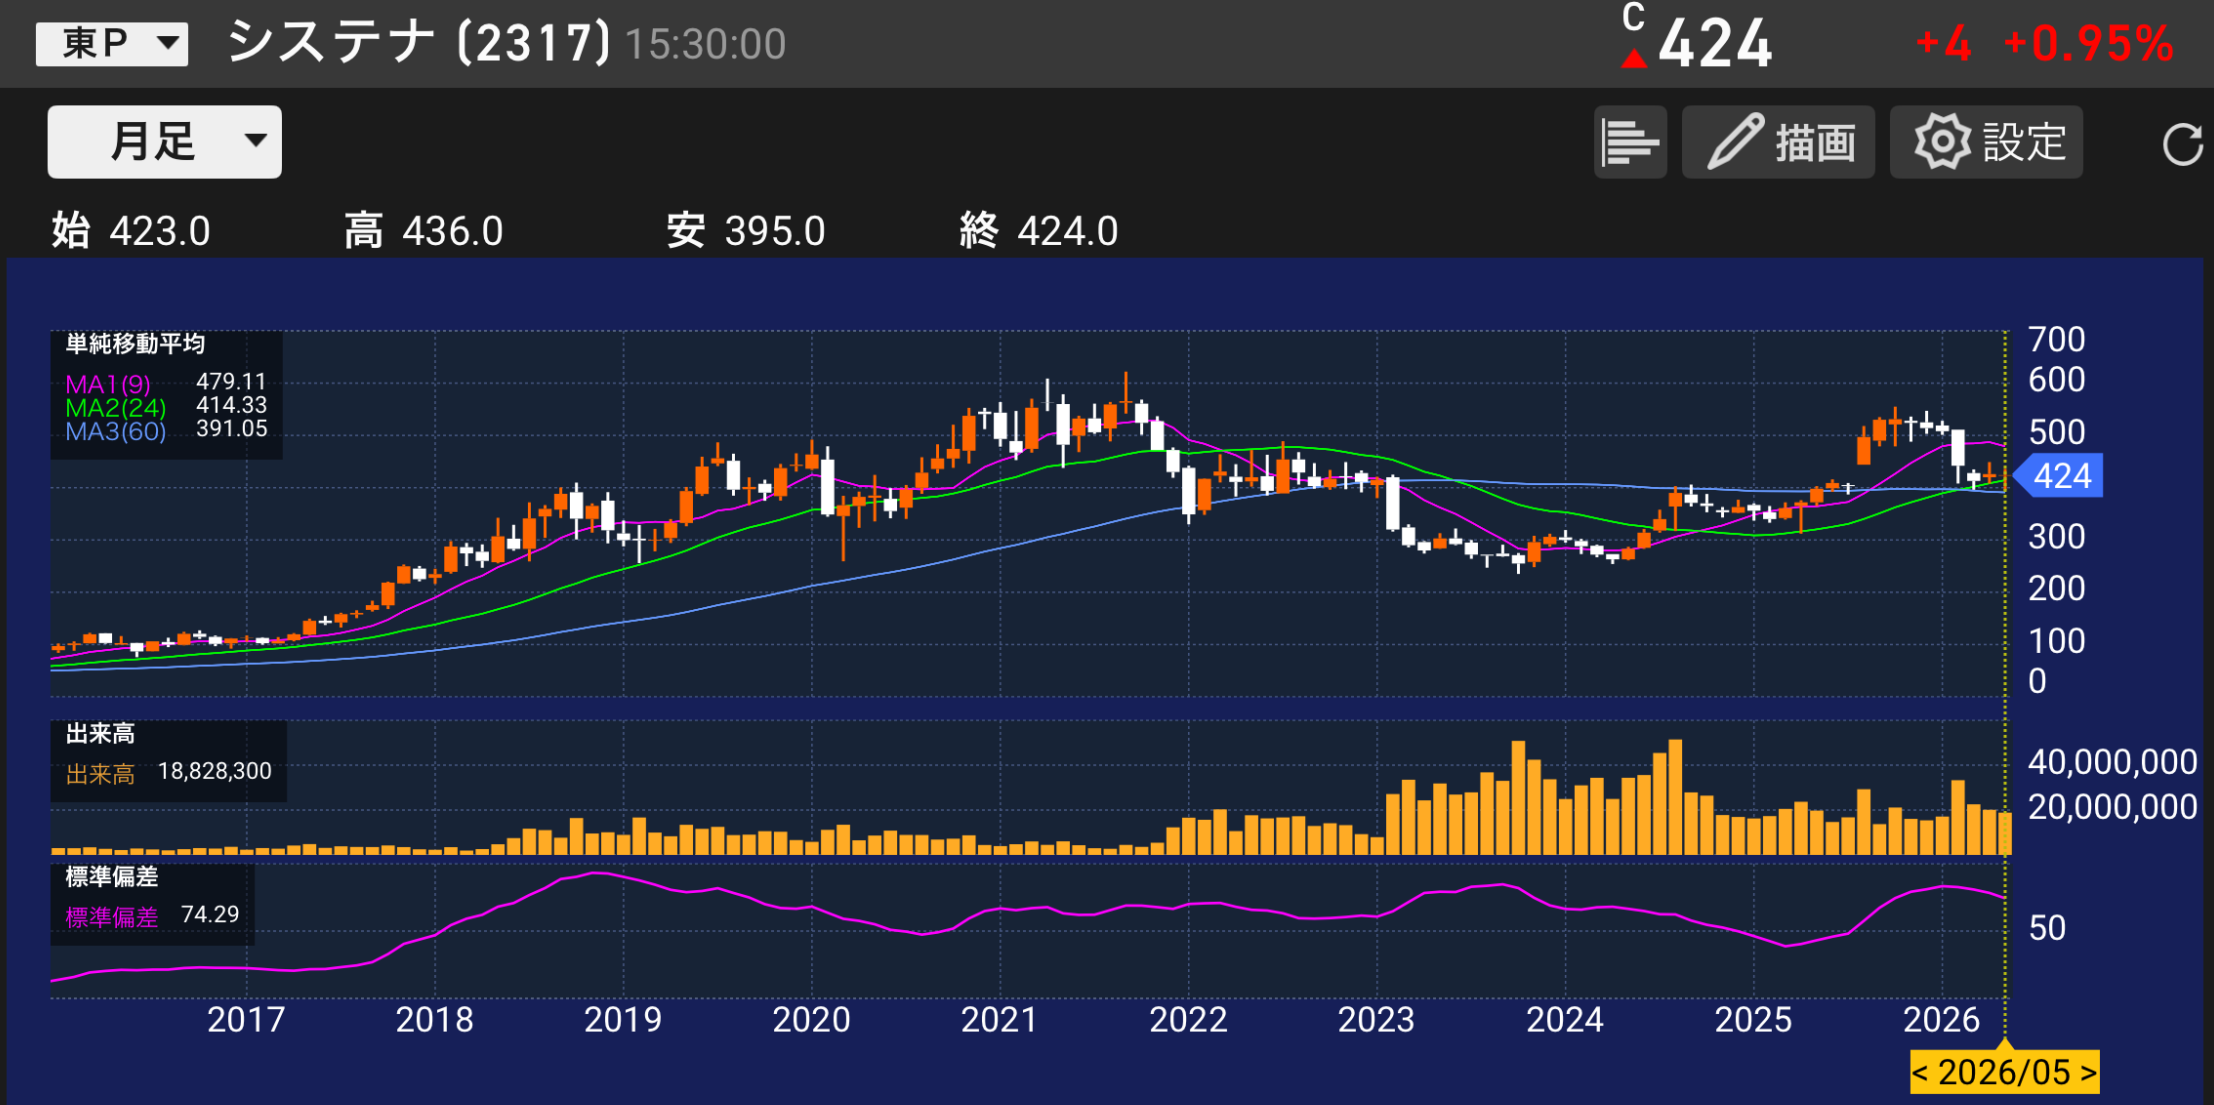Screen dimensions: 2214x1105
Task: Click the 標準偏差 panel title
Action: tap(112, 877)
